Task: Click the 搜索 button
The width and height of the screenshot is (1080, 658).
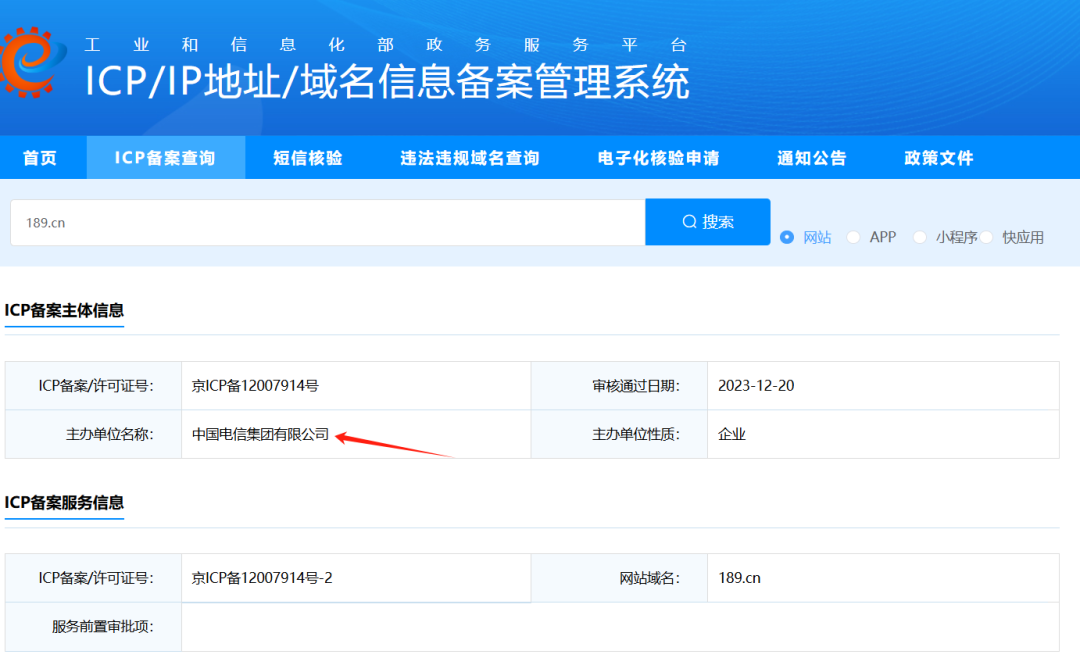Action: point(707,222)
